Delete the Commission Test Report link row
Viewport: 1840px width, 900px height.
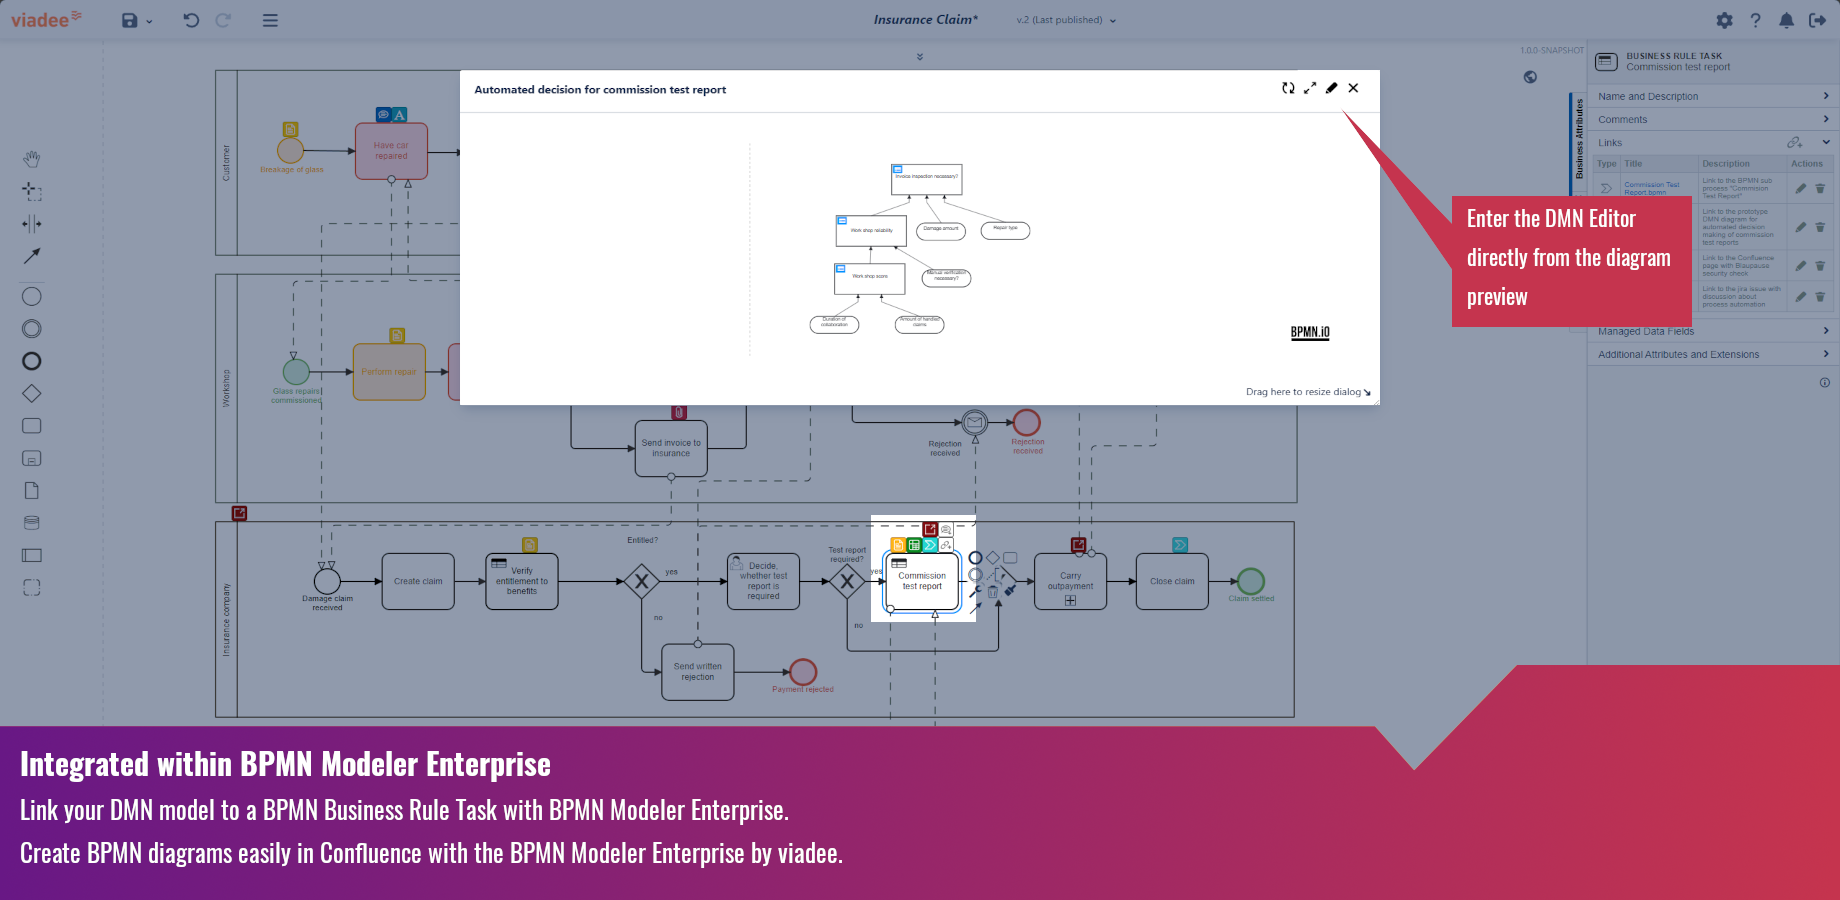coord(1820,188)
